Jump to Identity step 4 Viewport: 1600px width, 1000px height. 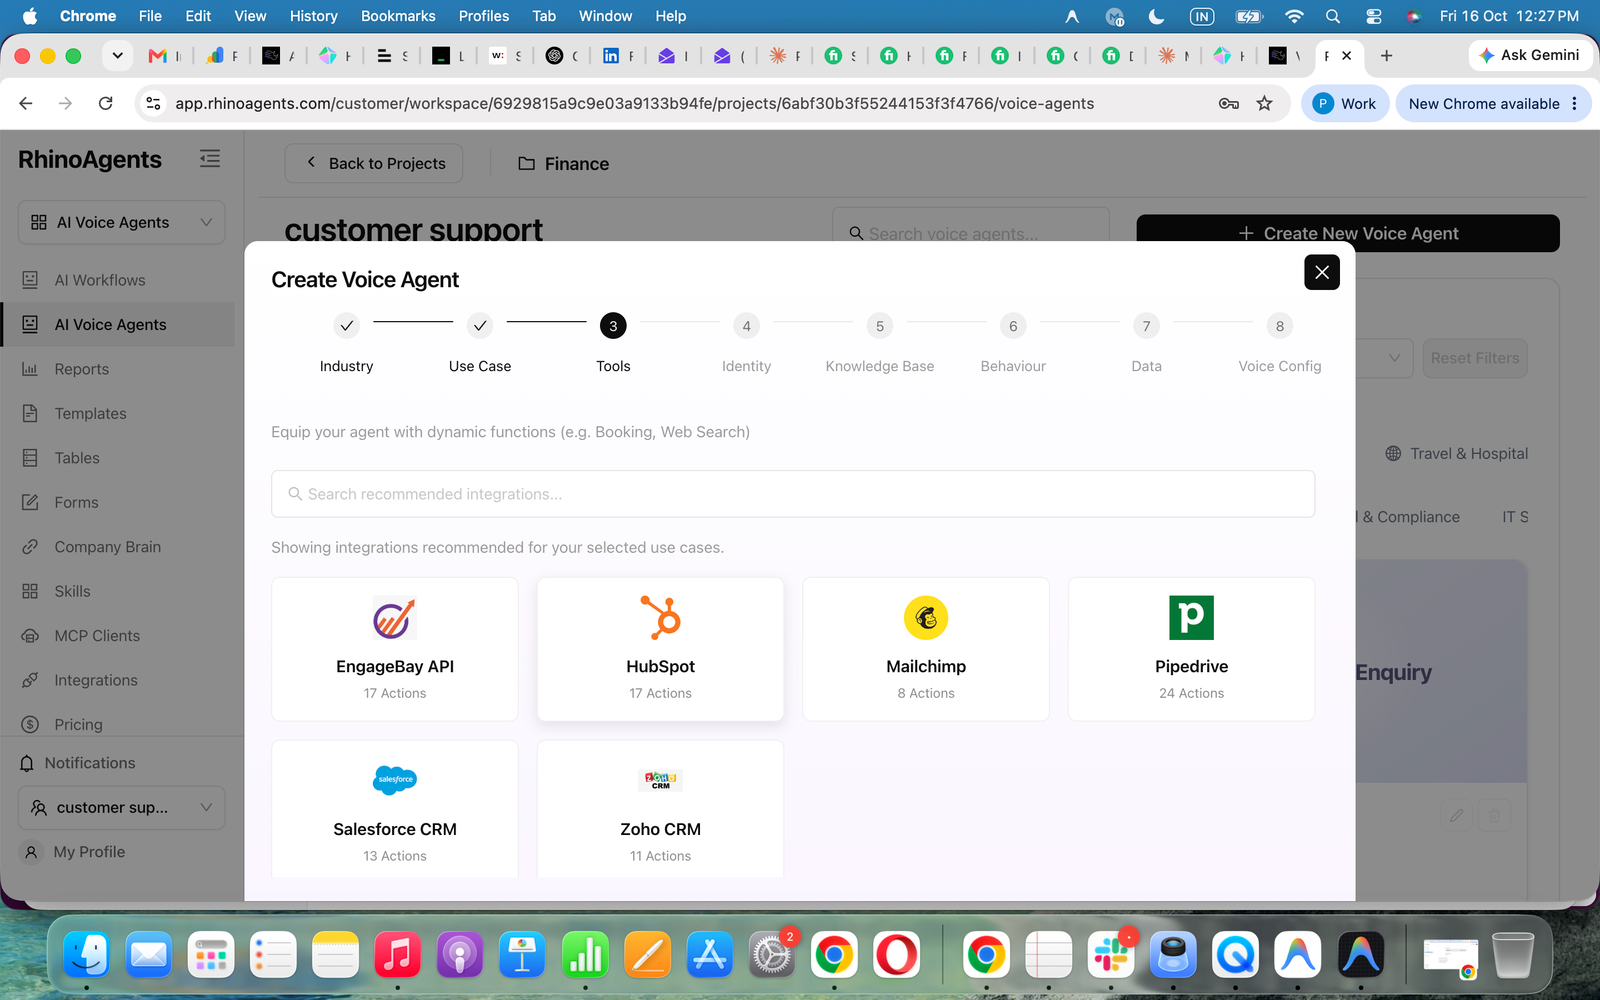point(746,342)
